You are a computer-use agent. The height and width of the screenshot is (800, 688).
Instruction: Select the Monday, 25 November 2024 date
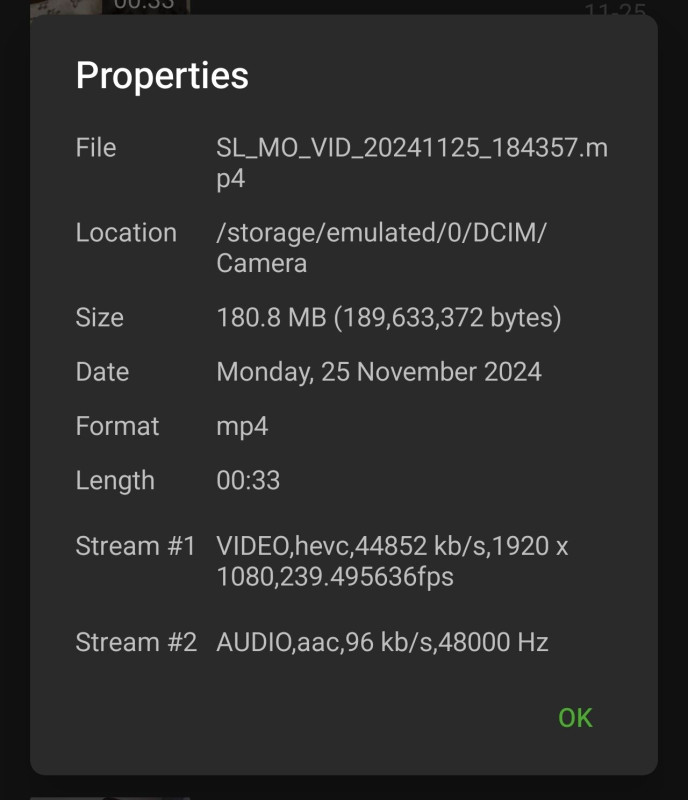pos(379,372)
